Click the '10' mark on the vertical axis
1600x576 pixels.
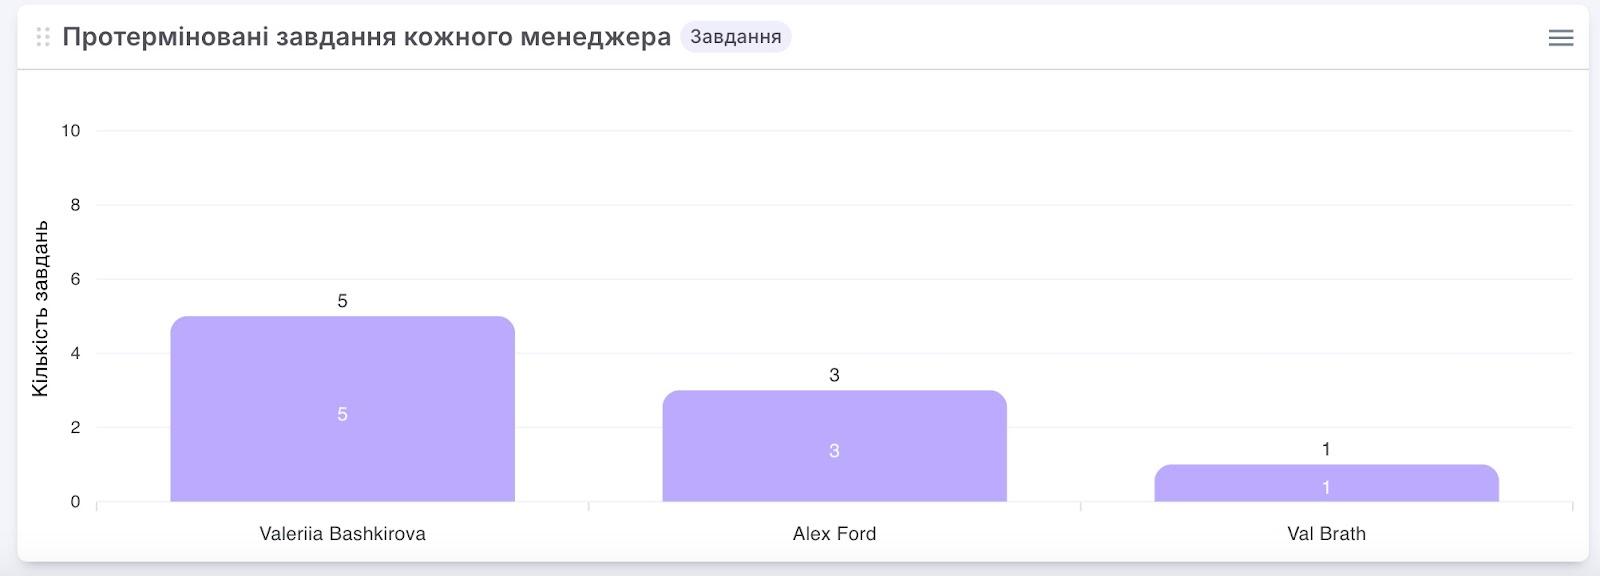(x=72, y=129)
